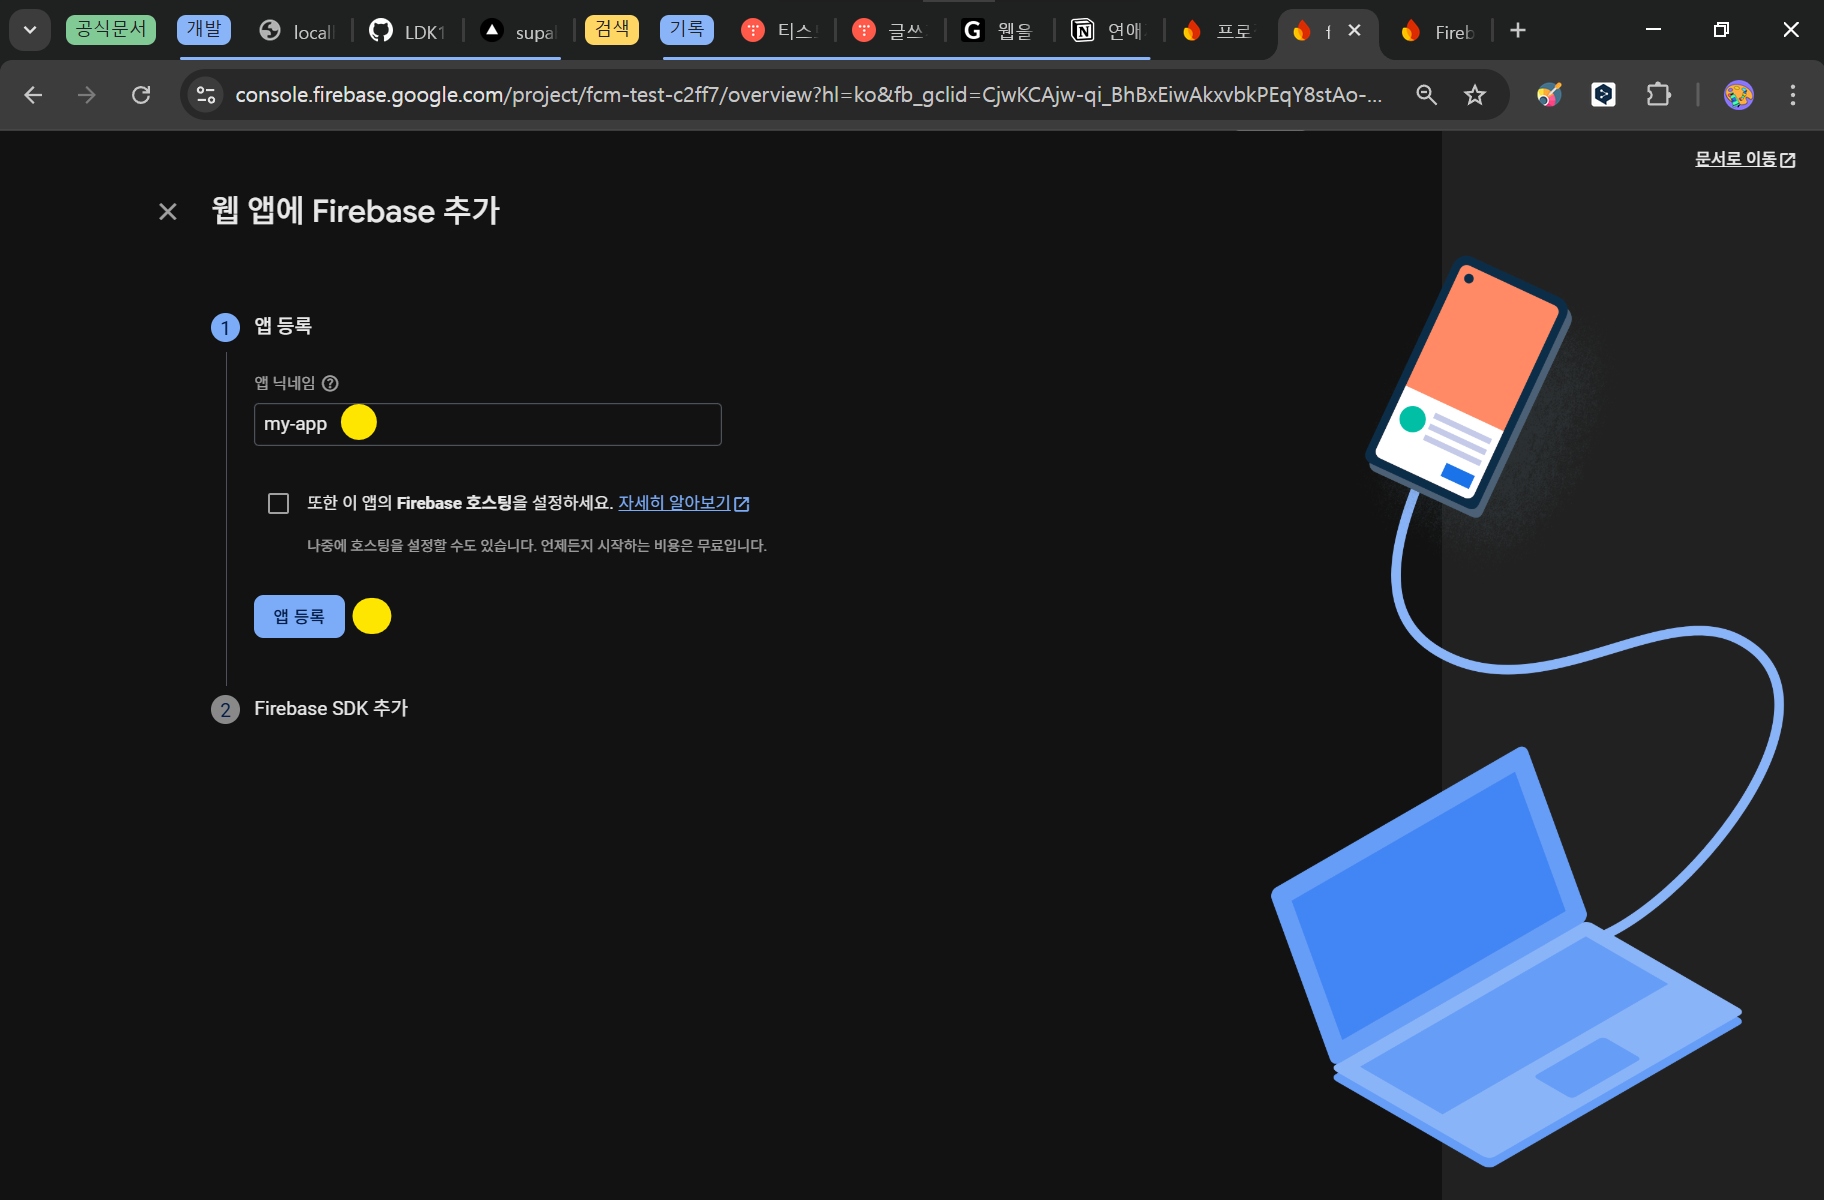1824x1200 pixels.
Task: Click the 앱 등록 button
Action: click(x=299, y=616)
